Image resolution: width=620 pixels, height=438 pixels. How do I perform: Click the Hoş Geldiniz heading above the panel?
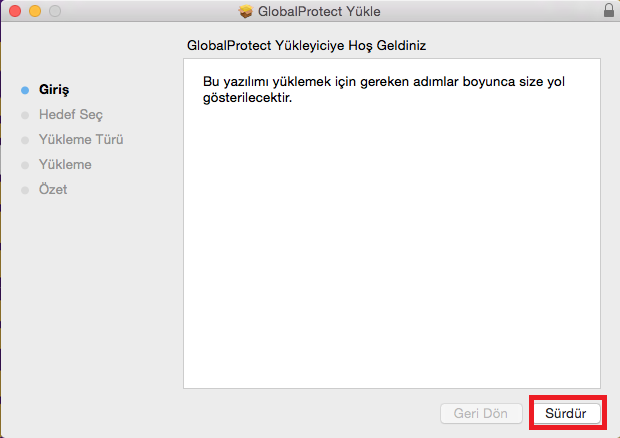(x=306, y=45)
